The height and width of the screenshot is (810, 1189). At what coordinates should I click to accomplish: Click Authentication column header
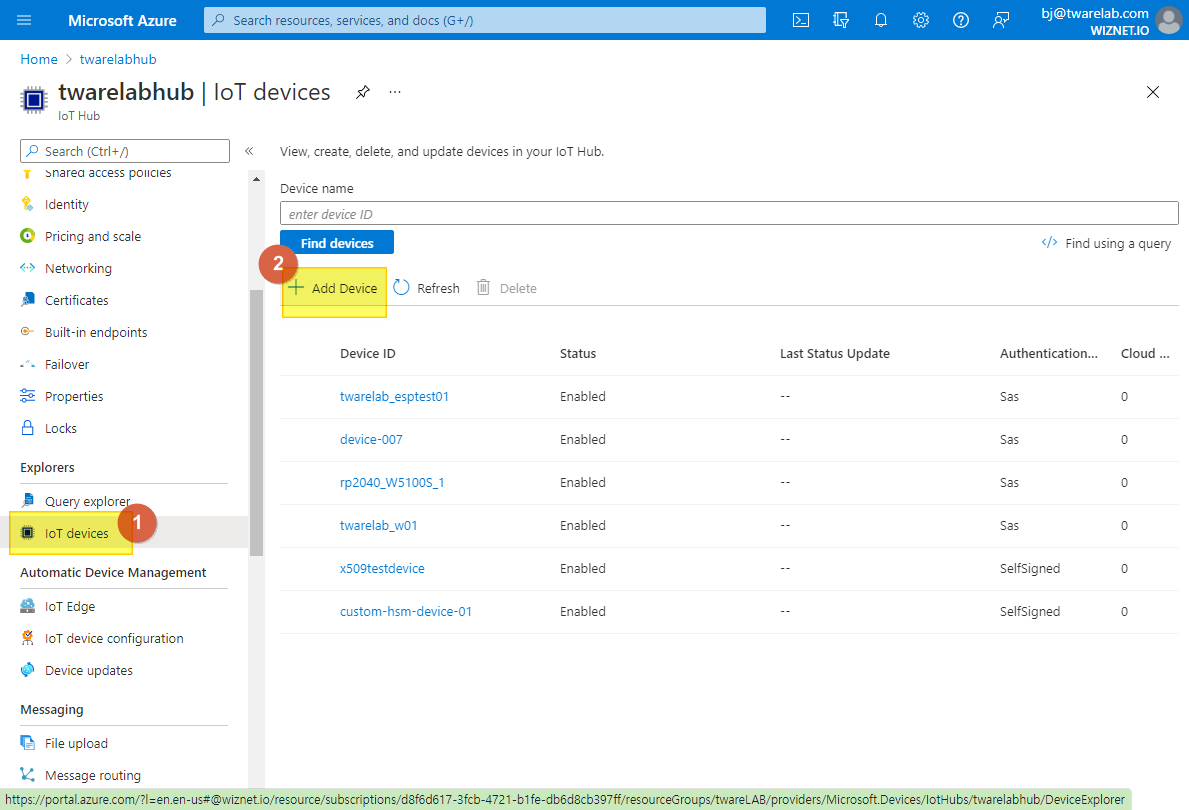1049,353
